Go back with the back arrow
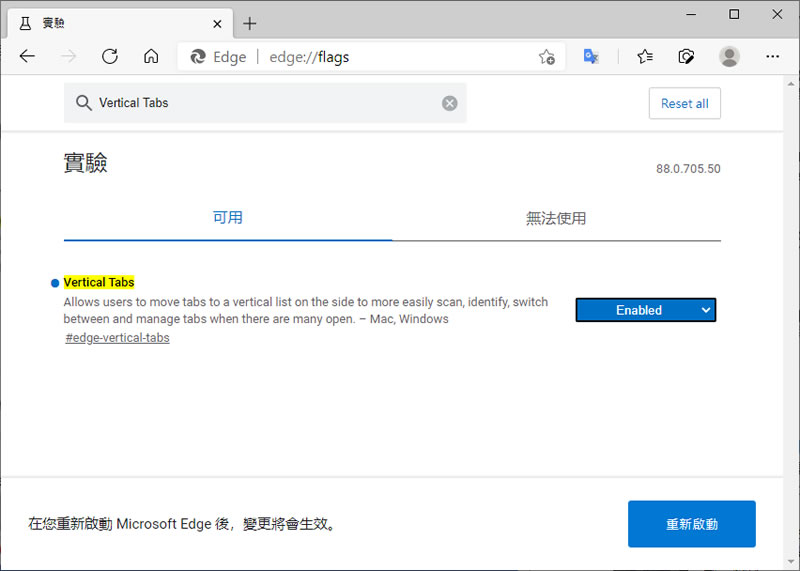800x571 pixels. point(27,56)
